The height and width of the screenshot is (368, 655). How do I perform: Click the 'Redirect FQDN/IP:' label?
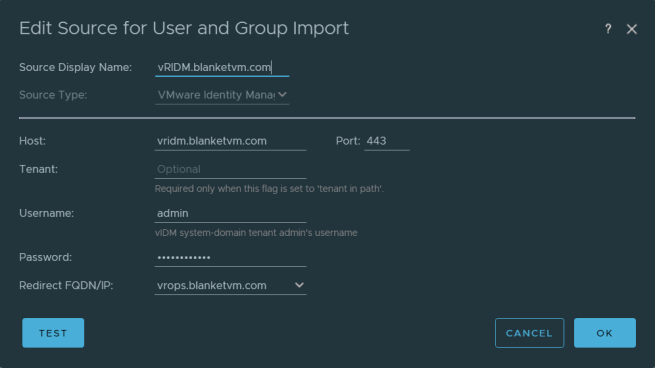[66, 286]
